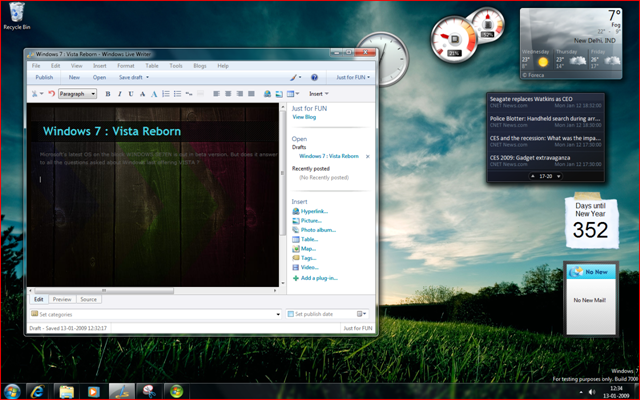The height and width of the screenshot is (400, 640).
Task: Open the Windows 7 : Vista Reborn draft
Action: (329, 156)
